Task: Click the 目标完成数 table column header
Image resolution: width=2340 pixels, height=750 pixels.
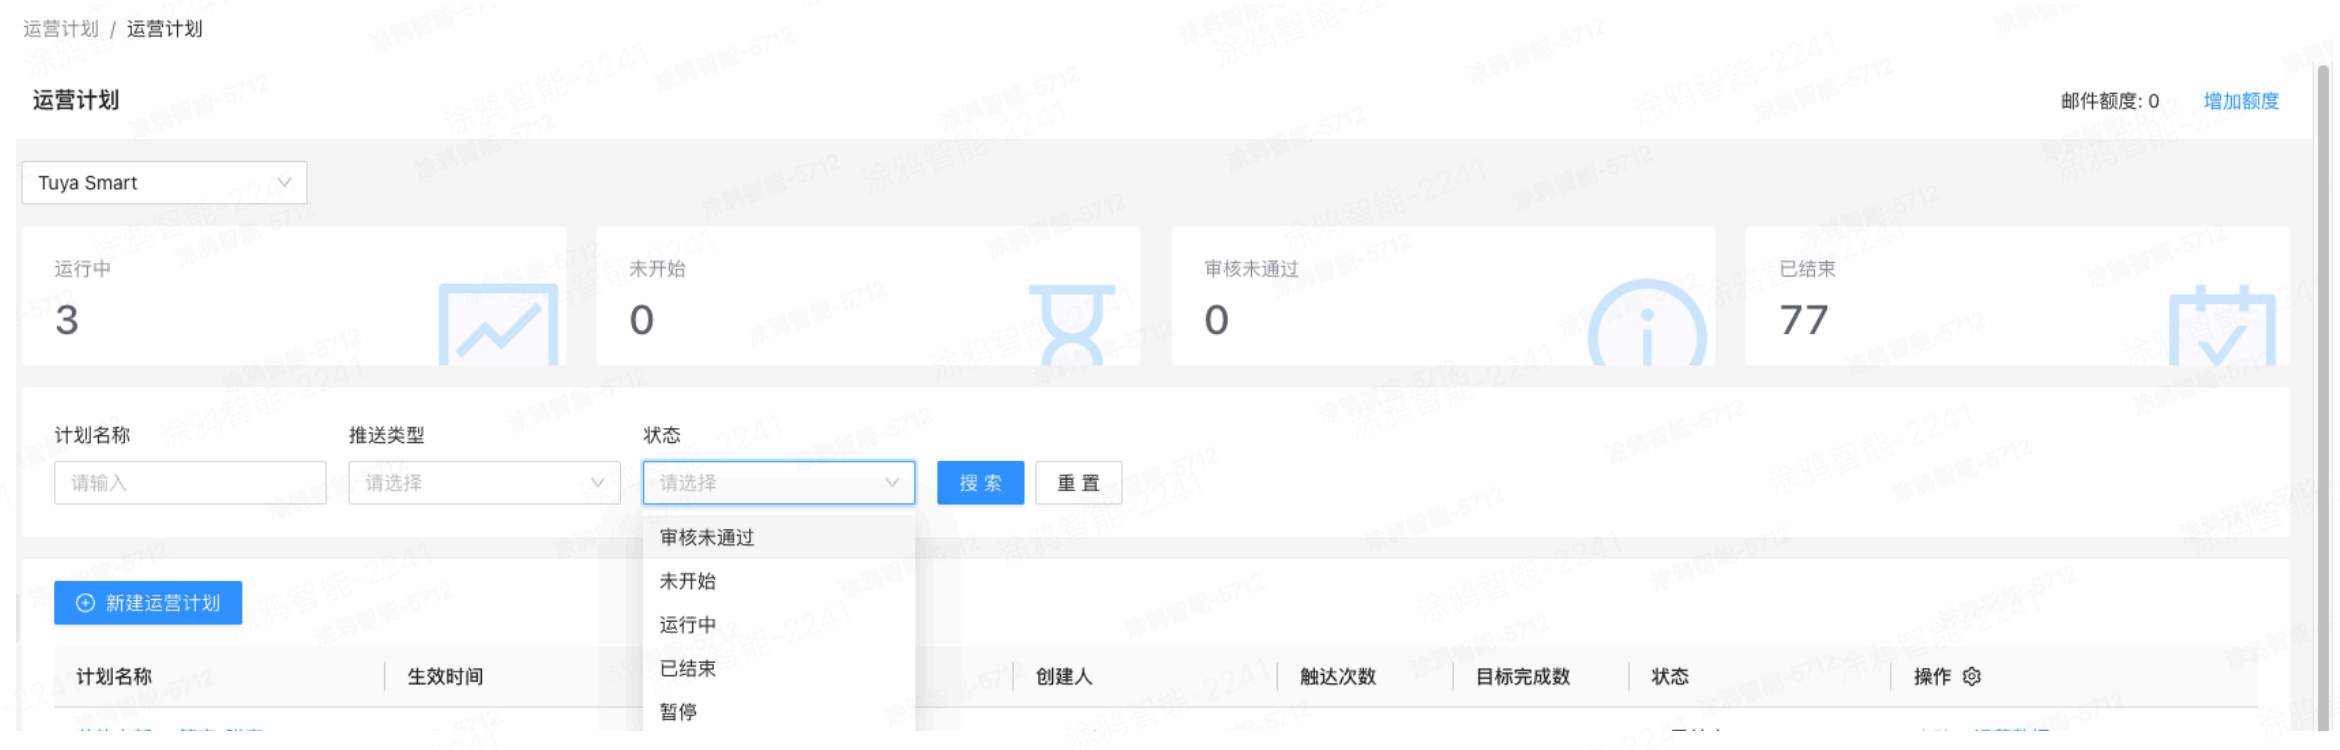Action: [x=1523, y=677]
